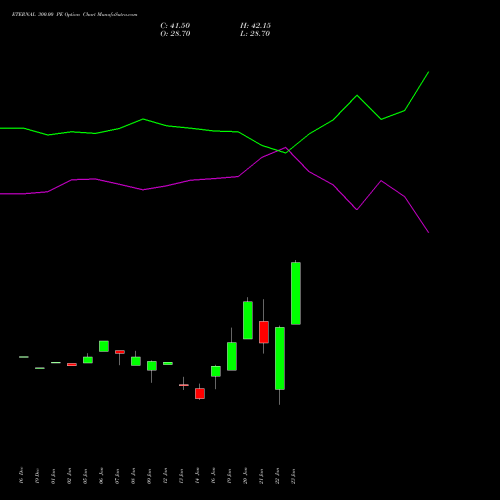The width and height of the screenshot is (500, 500).
Task: Select the tall green candle for 23 Jan
Action: [x=296, y=293]
